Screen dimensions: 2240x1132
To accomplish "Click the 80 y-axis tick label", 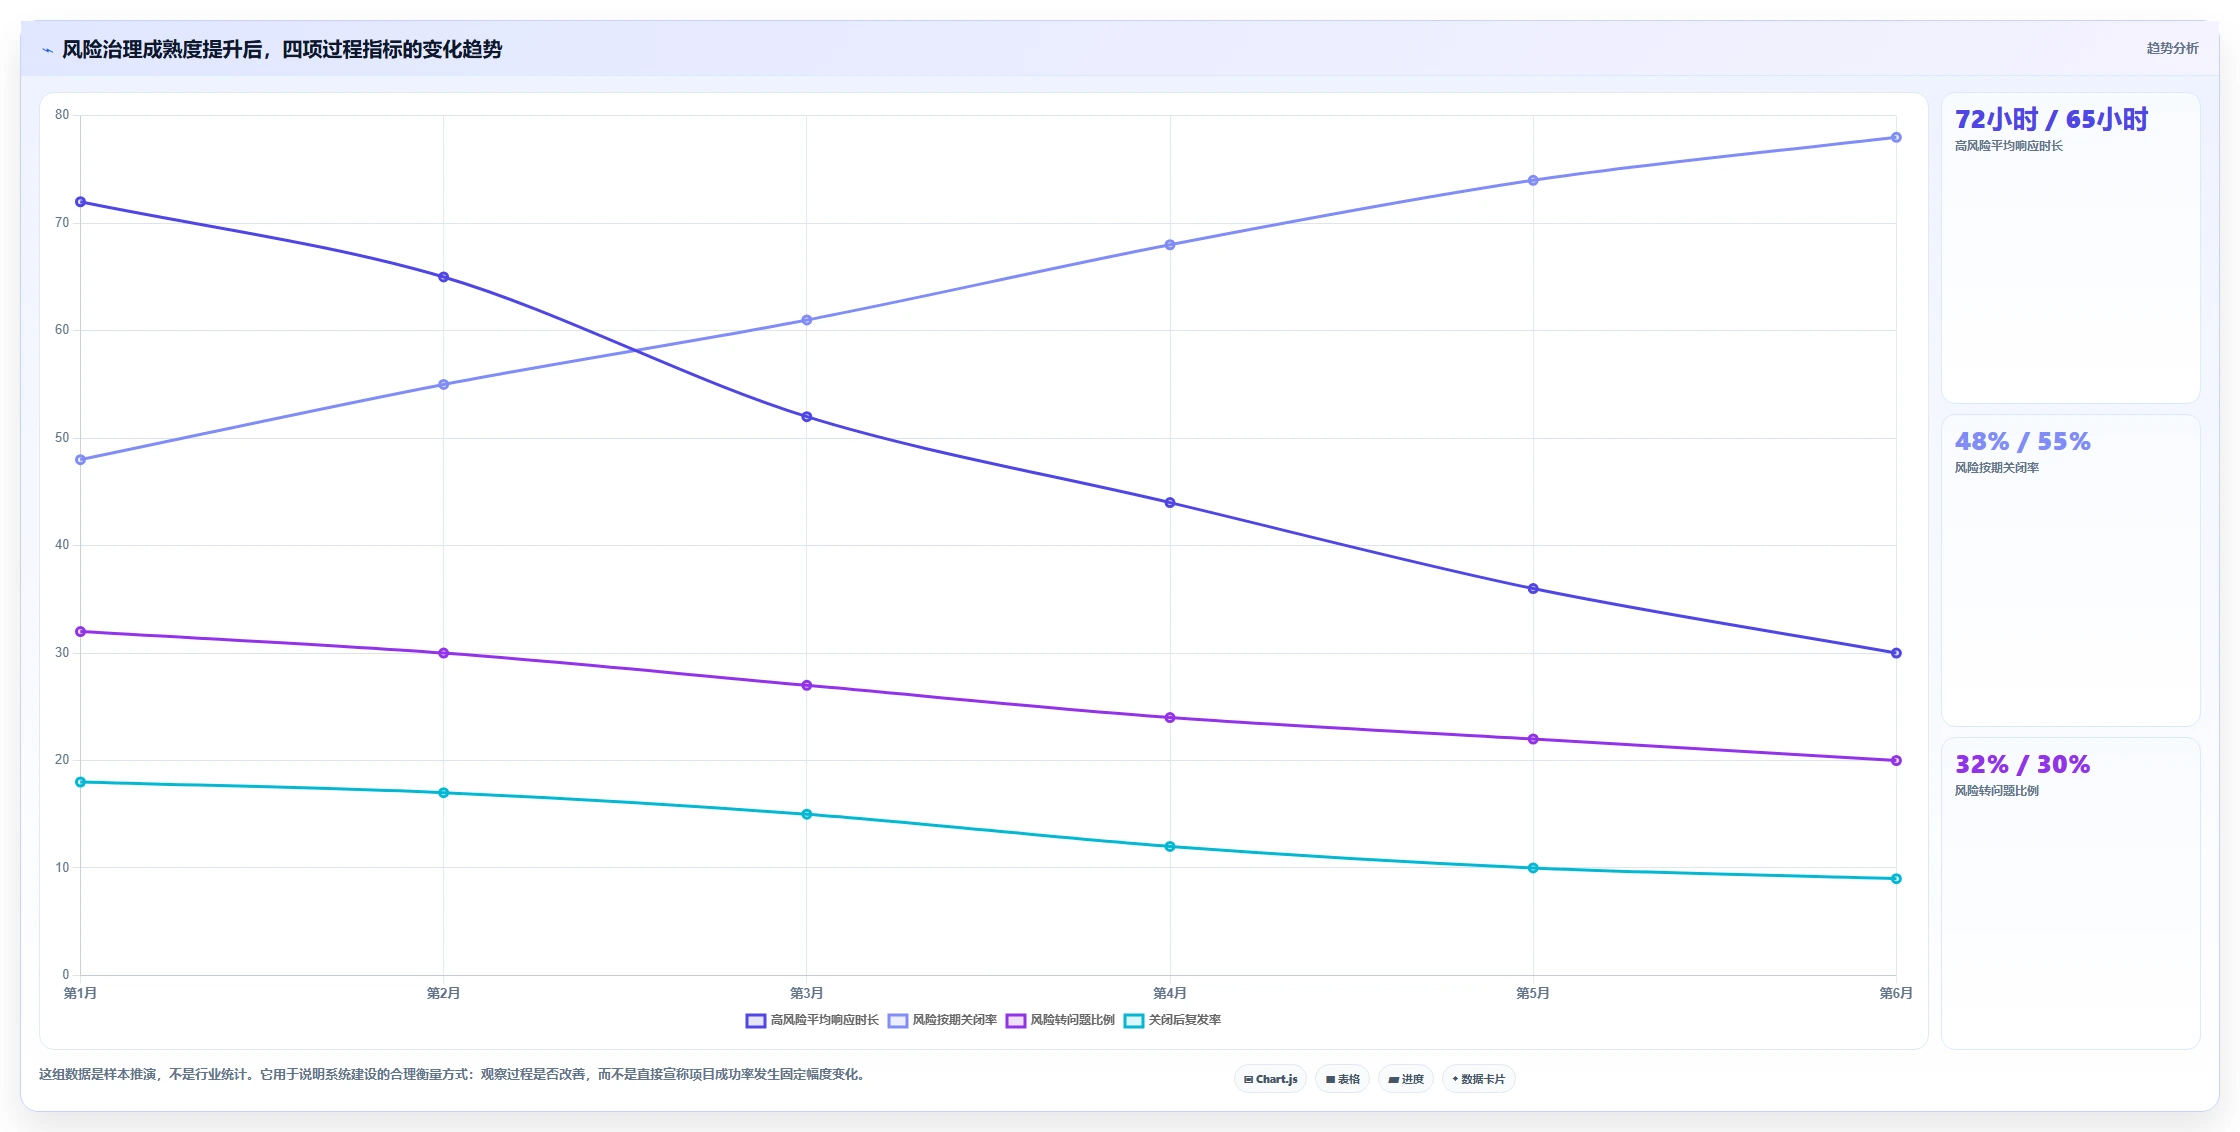I will (x=63, y=115).
